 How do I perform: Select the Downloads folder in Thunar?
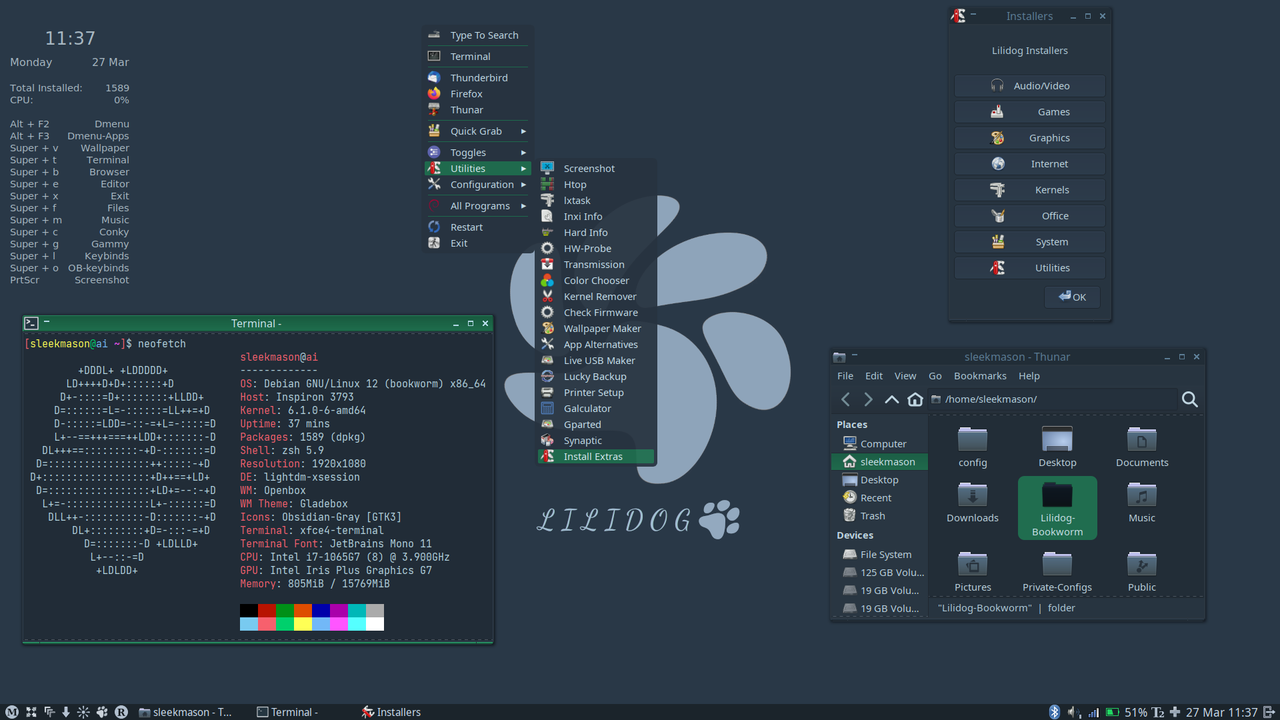[x=972, y=502]
